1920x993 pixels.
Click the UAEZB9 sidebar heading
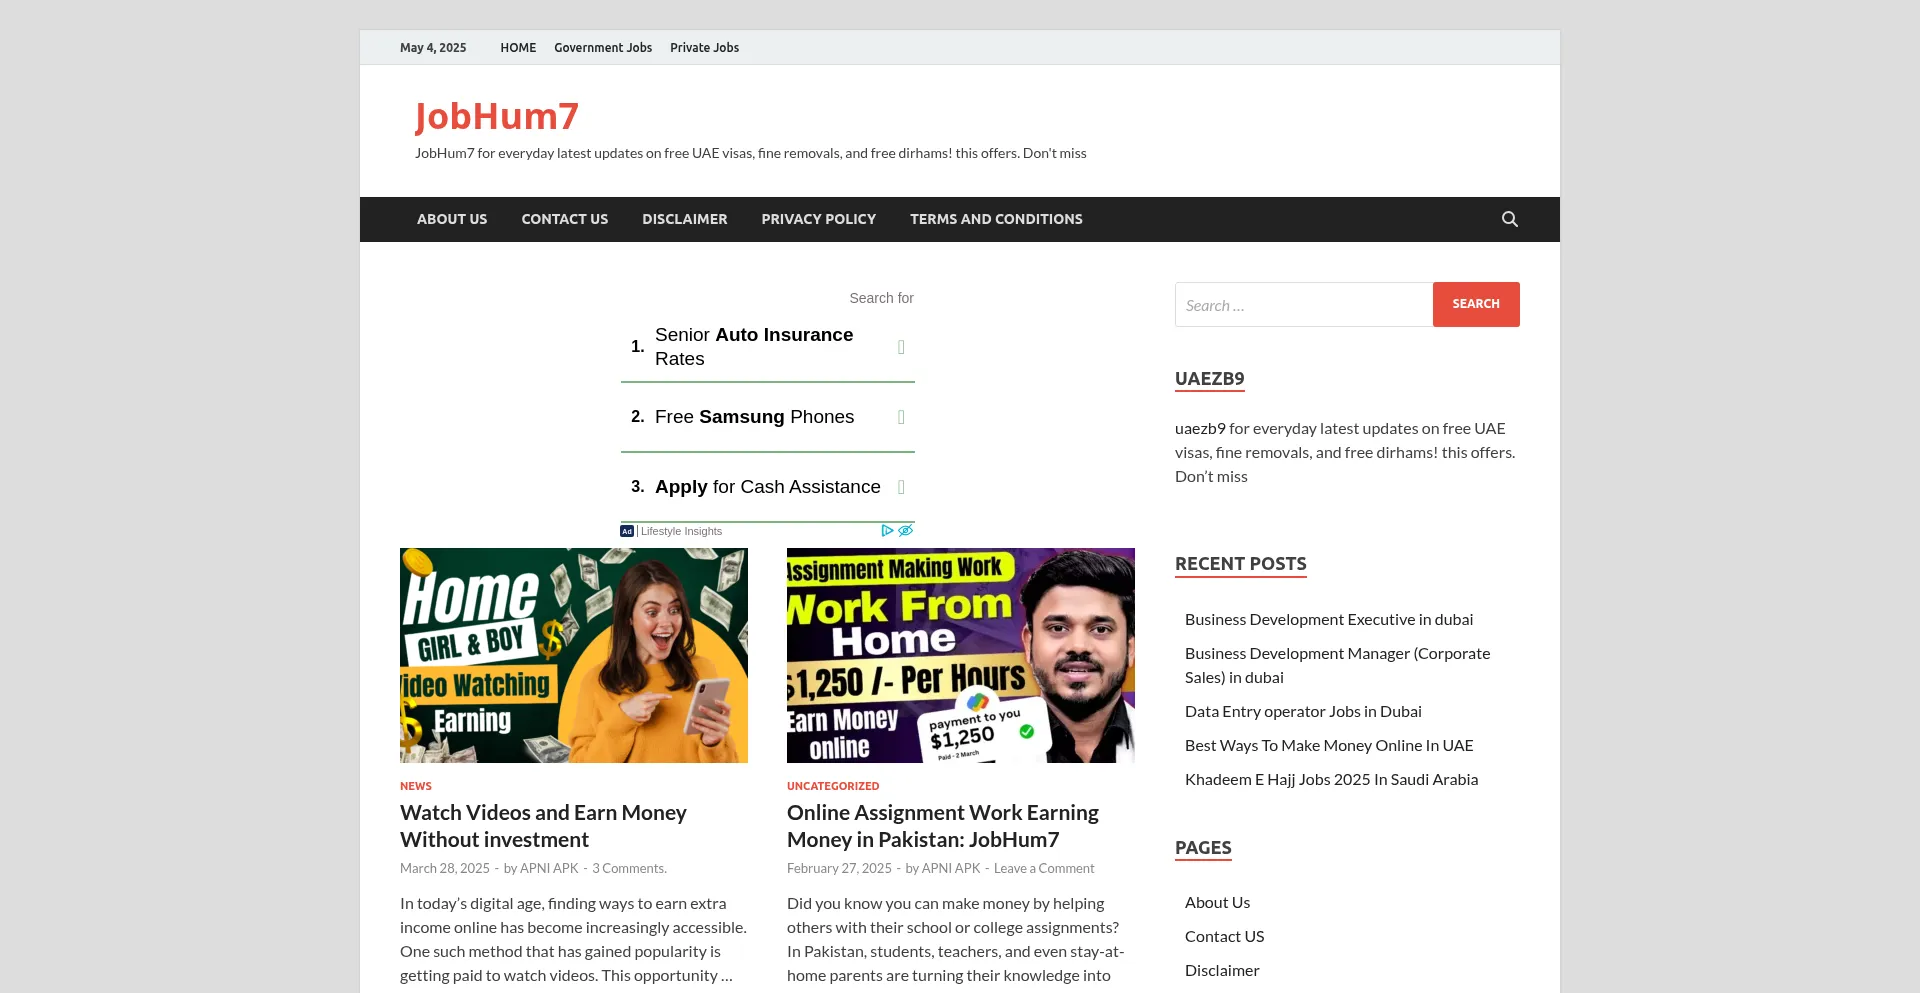[x=1209, y=379]
